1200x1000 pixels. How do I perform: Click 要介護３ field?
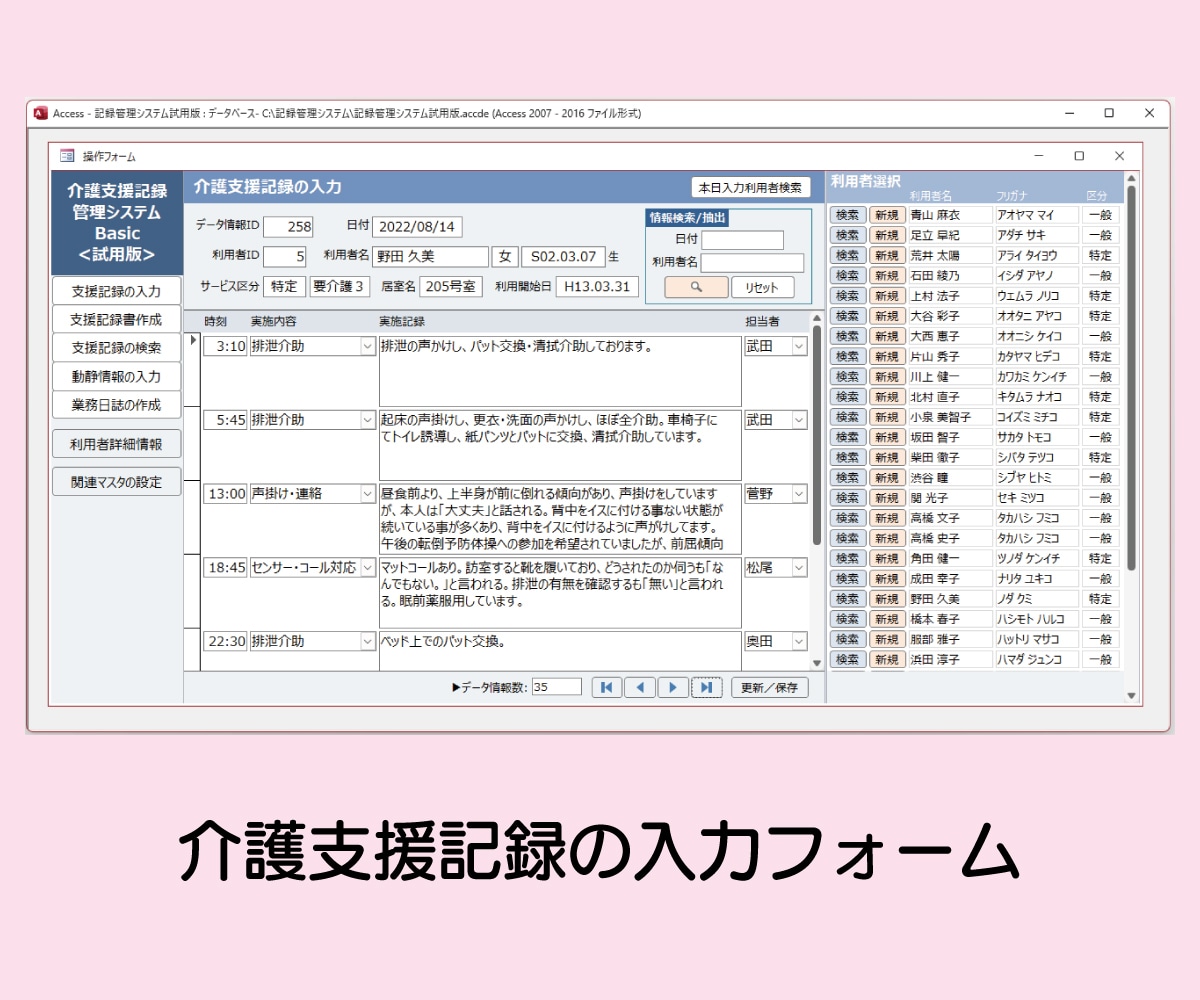click(x=339, y=286)
